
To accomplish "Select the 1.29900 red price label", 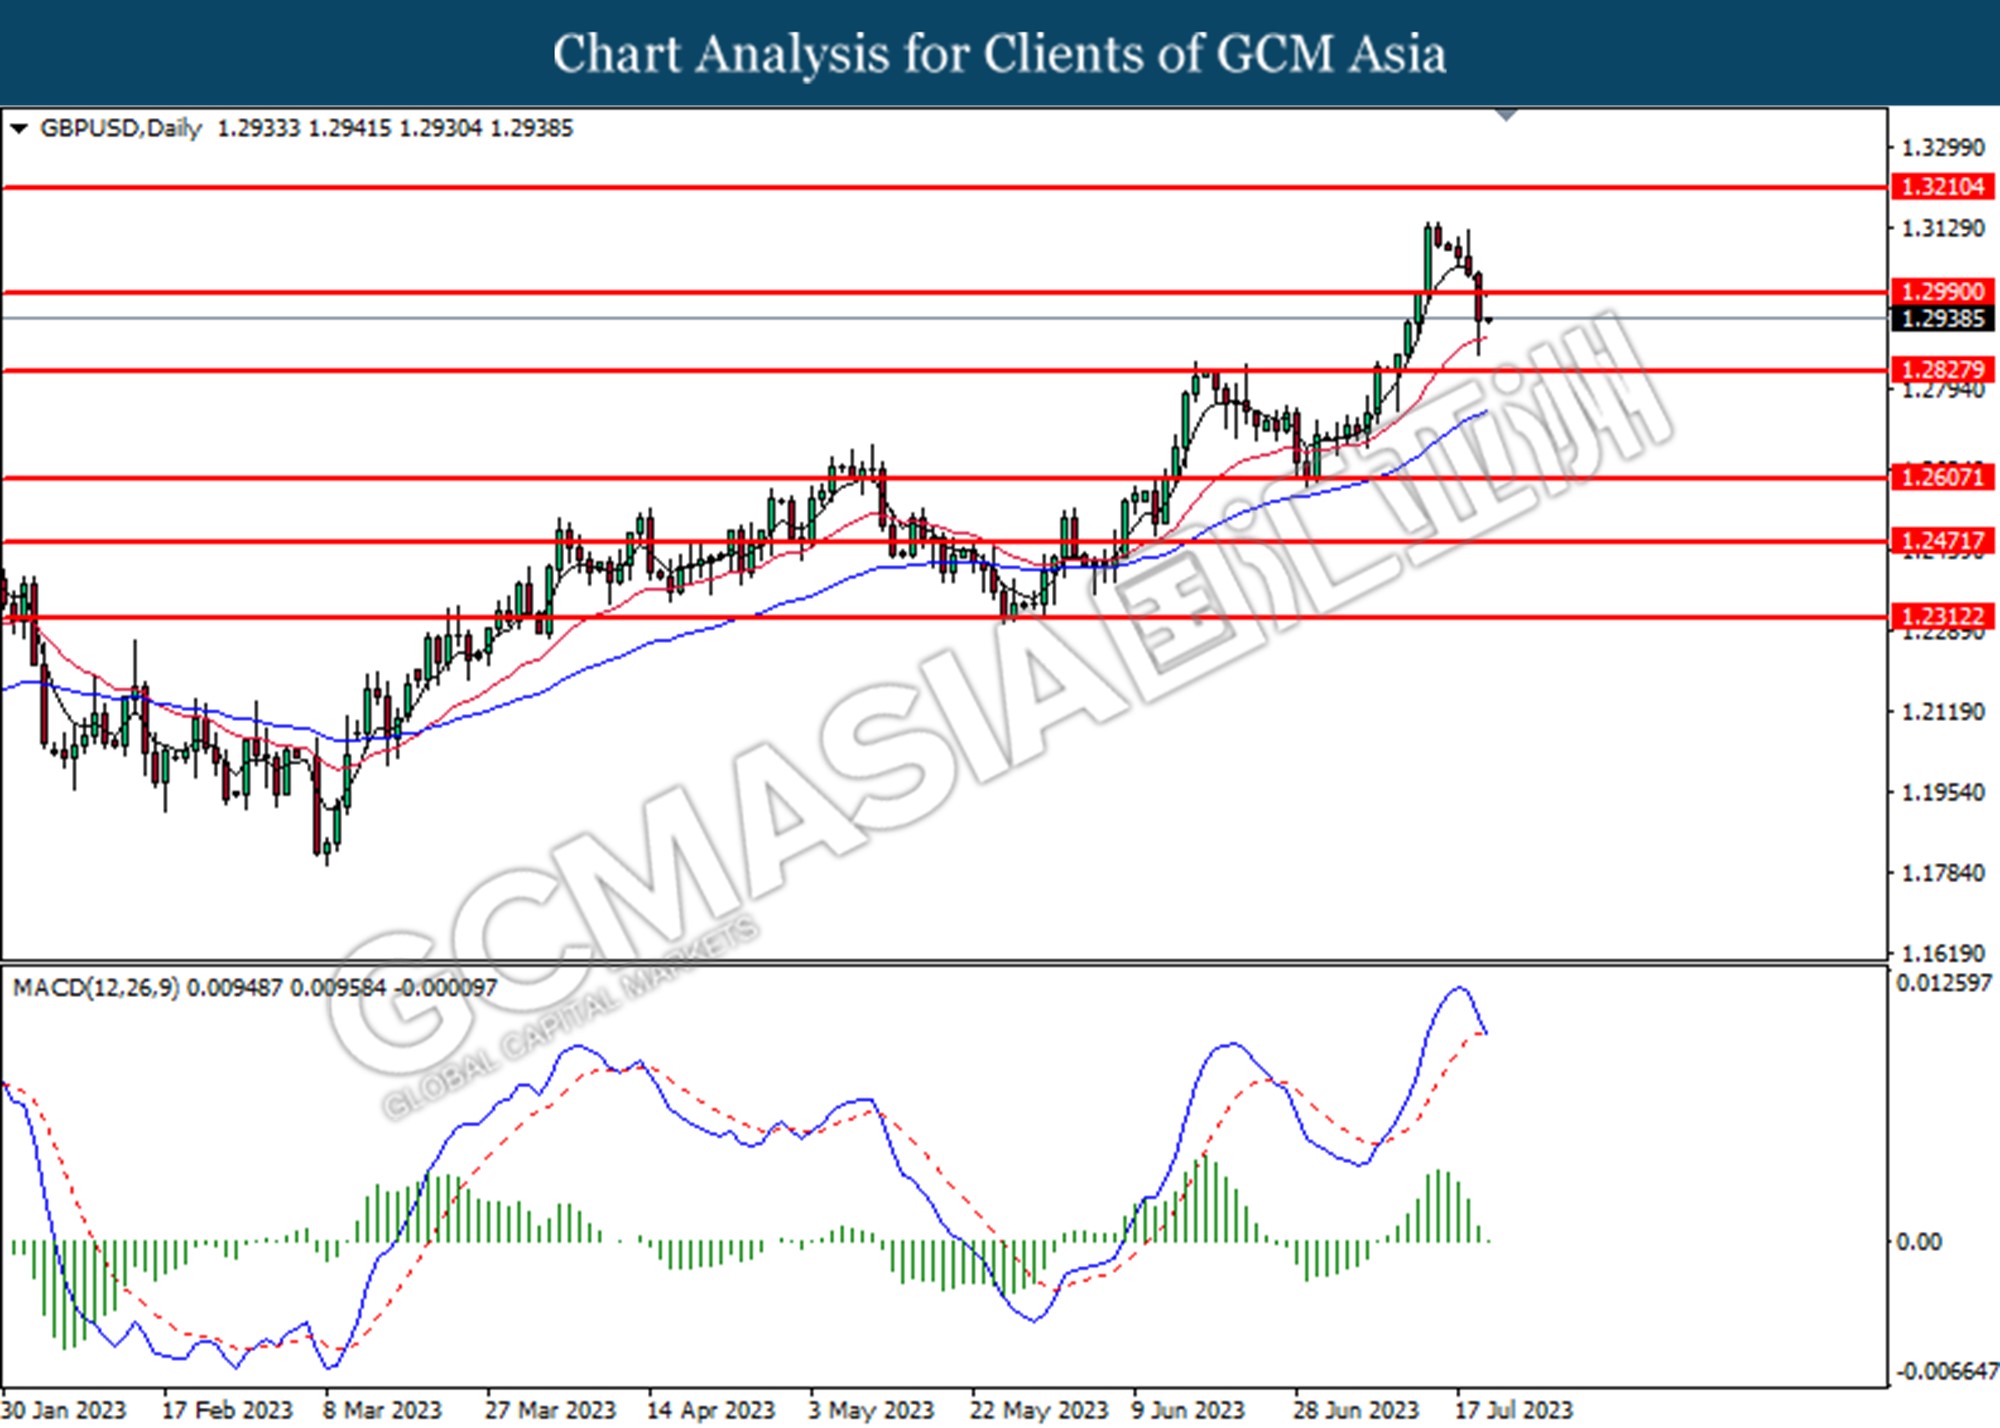I will (x=1942, y=292).
